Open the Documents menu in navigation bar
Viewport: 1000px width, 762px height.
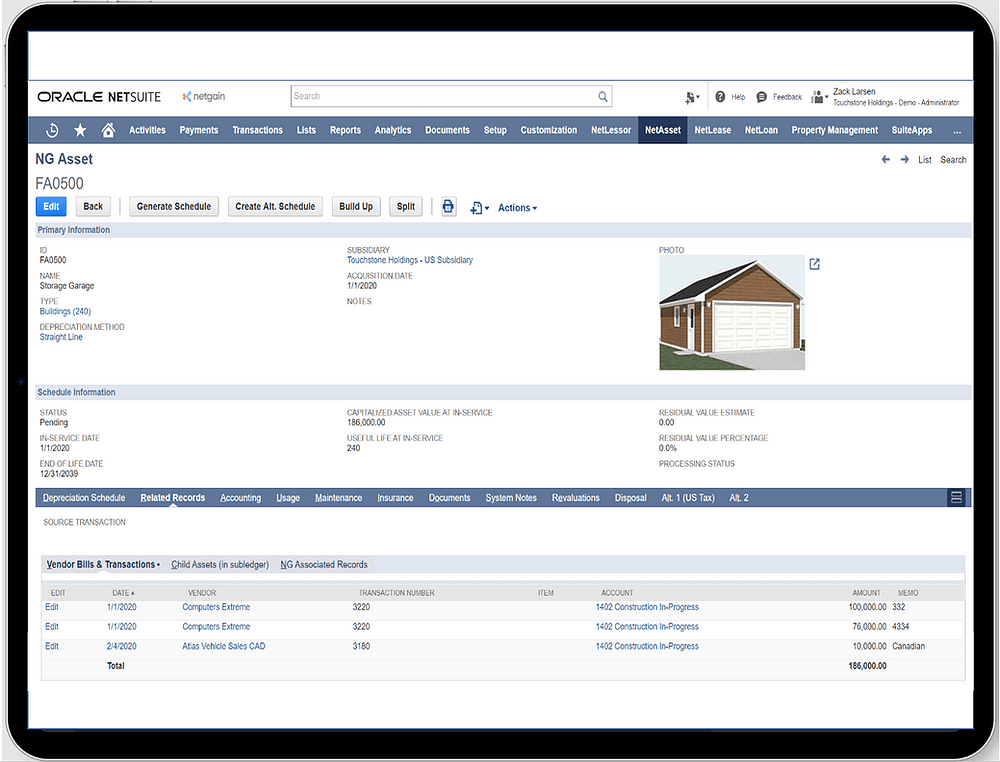pyautogui.click(x=447, y=130)
